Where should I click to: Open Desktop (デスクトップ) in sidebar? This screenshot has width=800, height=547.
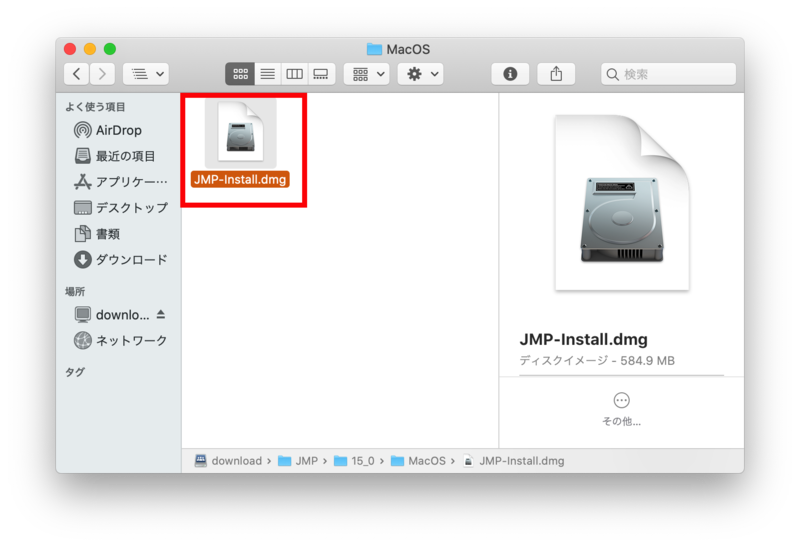pos(118,208)
